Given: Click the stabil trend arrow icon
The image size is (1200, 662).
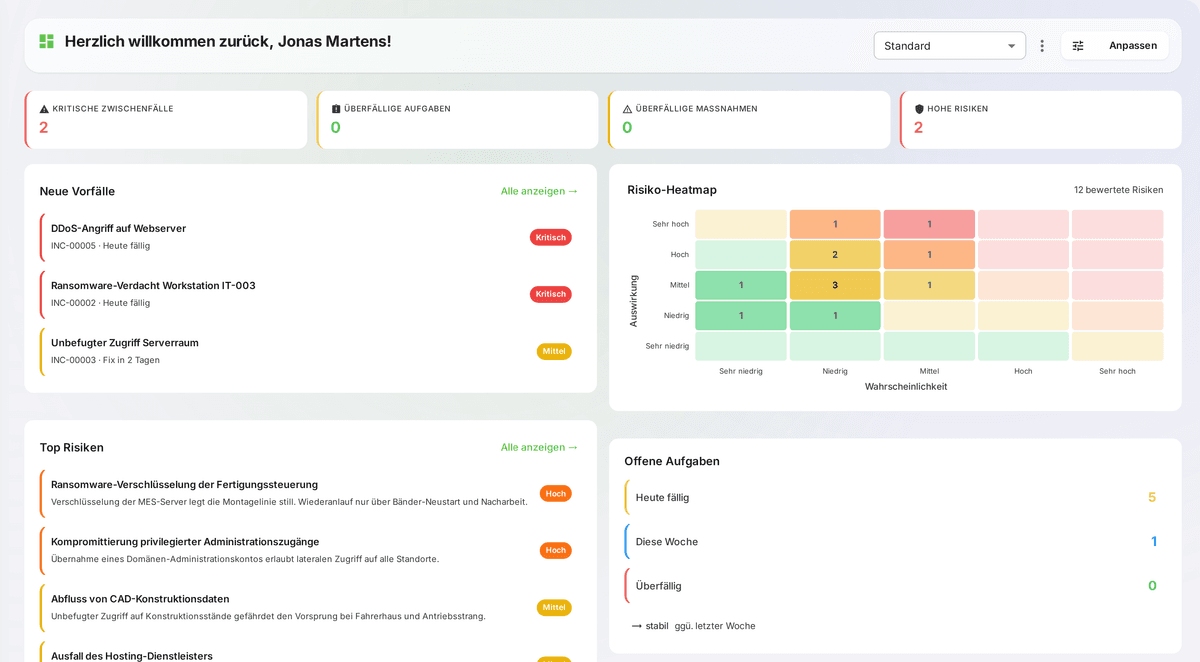Looking at the screenshot, I should (636, 626).
